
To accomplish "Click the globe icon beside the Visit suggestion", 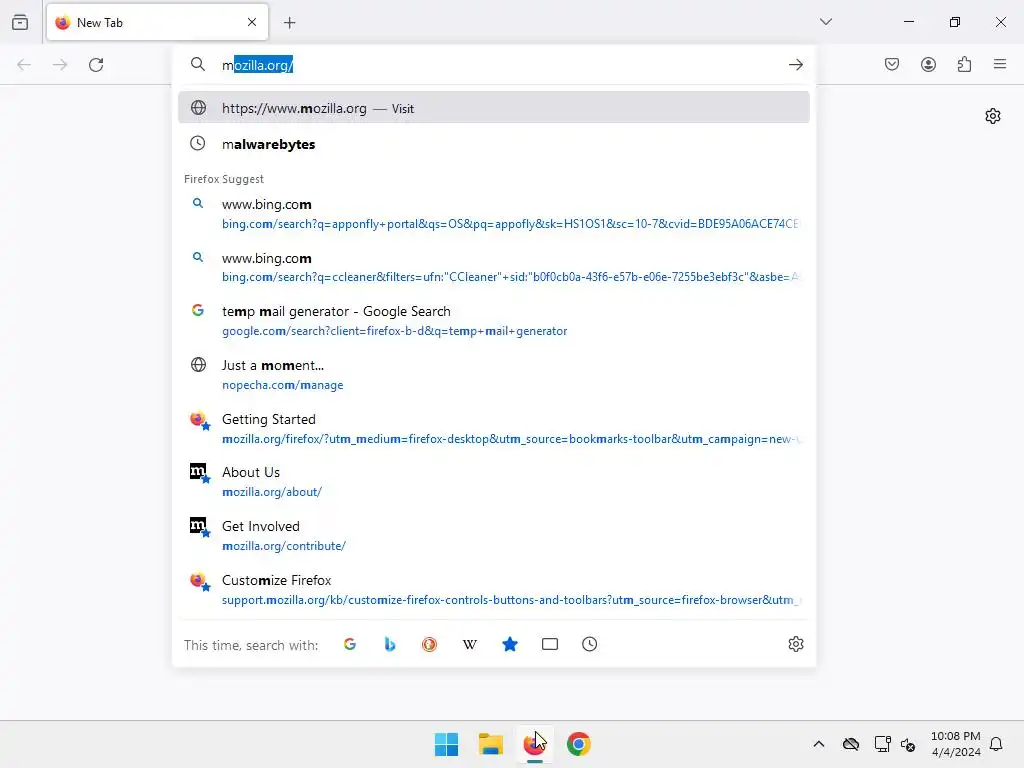I will (199, 108).
